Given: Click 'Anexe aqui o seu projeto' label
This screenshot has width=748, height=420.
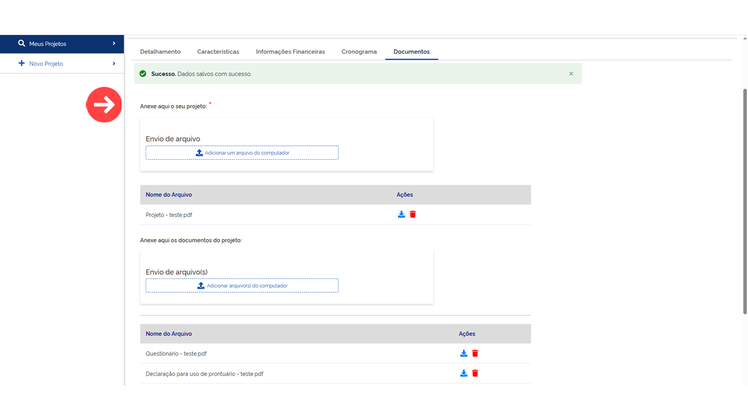Looking at the screenshot, I should click(173, 106).
